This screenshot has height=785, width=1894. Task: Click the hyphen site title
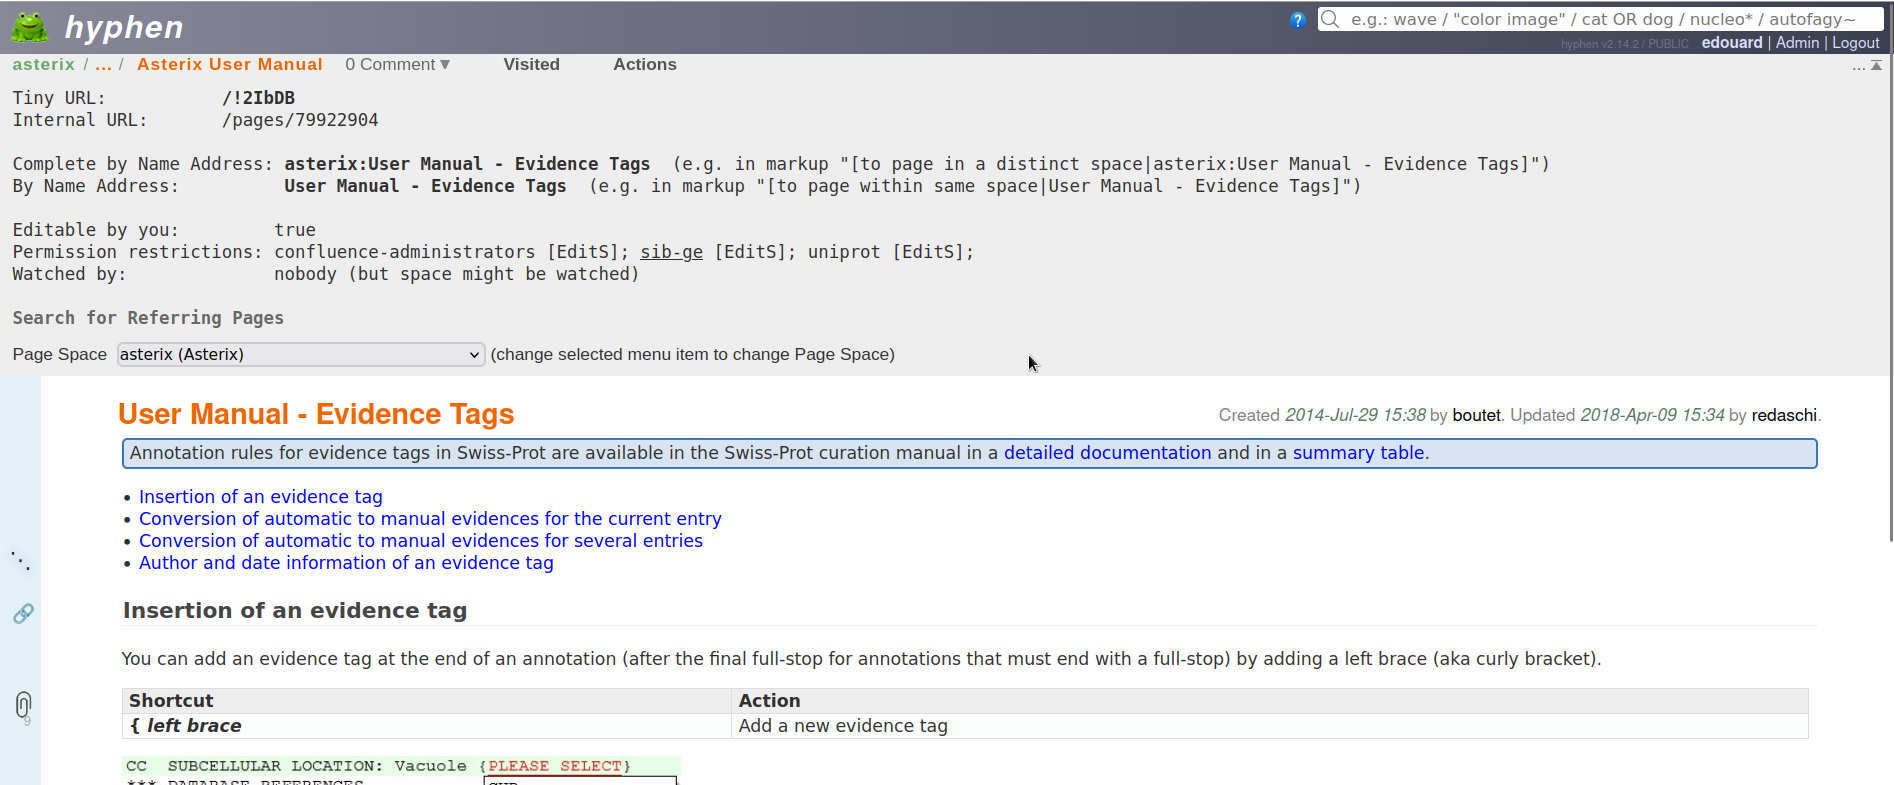coord(124,27)
